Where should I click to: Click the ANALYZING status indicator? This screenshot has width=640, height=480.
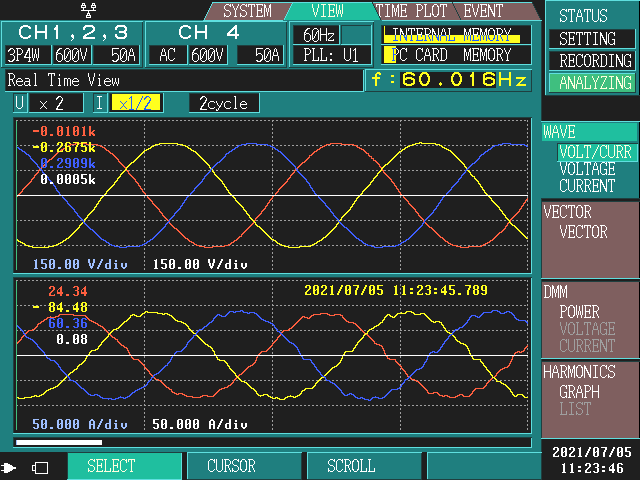591,83
